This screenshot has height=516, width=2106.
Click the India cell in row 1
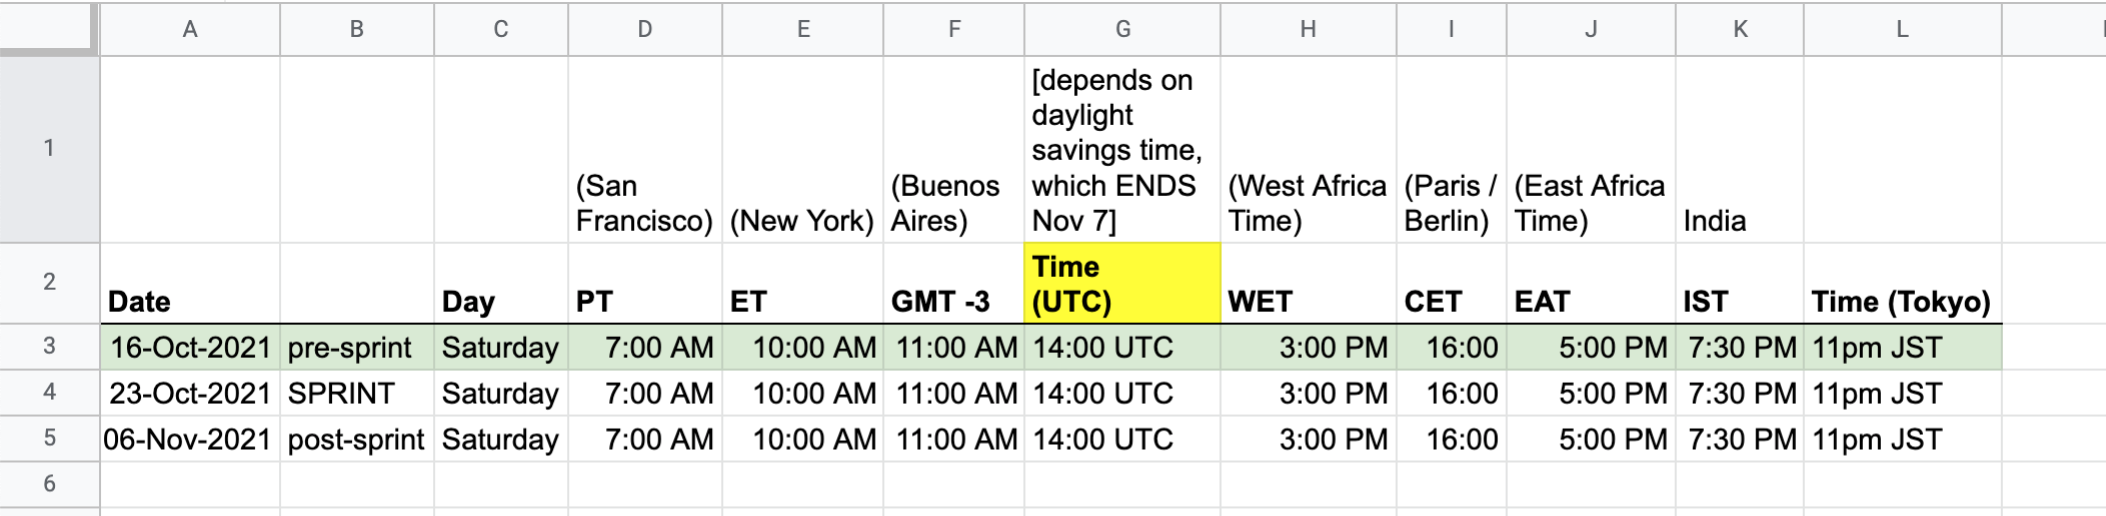click(1739, 220)
